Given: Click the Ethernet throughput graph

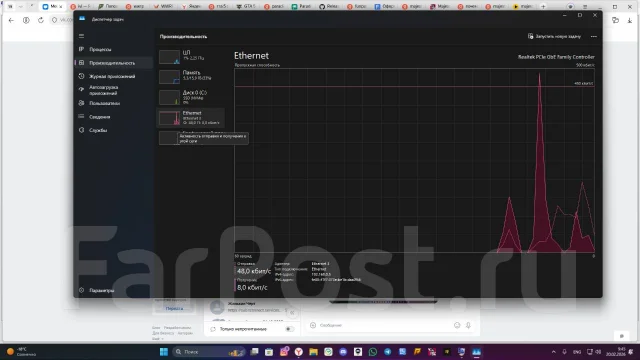Looking at the screenshot, I should 414,160.
